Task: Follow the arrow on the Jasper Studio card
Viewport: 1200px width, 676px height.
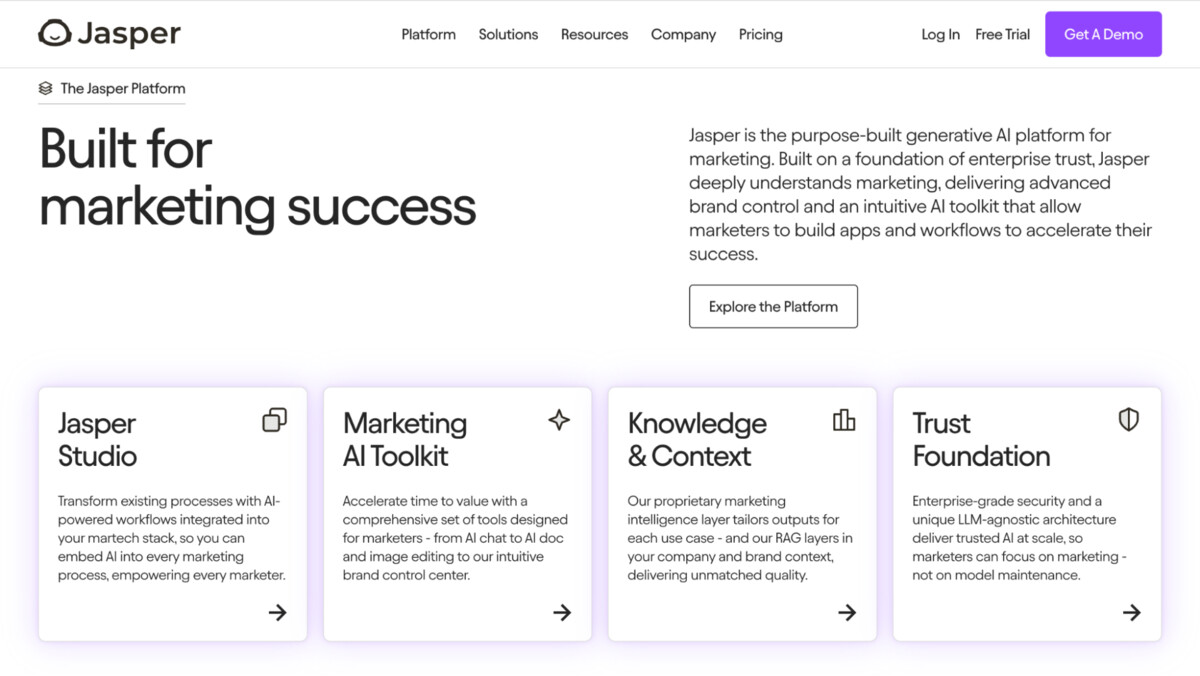Action: coord(278,612)
